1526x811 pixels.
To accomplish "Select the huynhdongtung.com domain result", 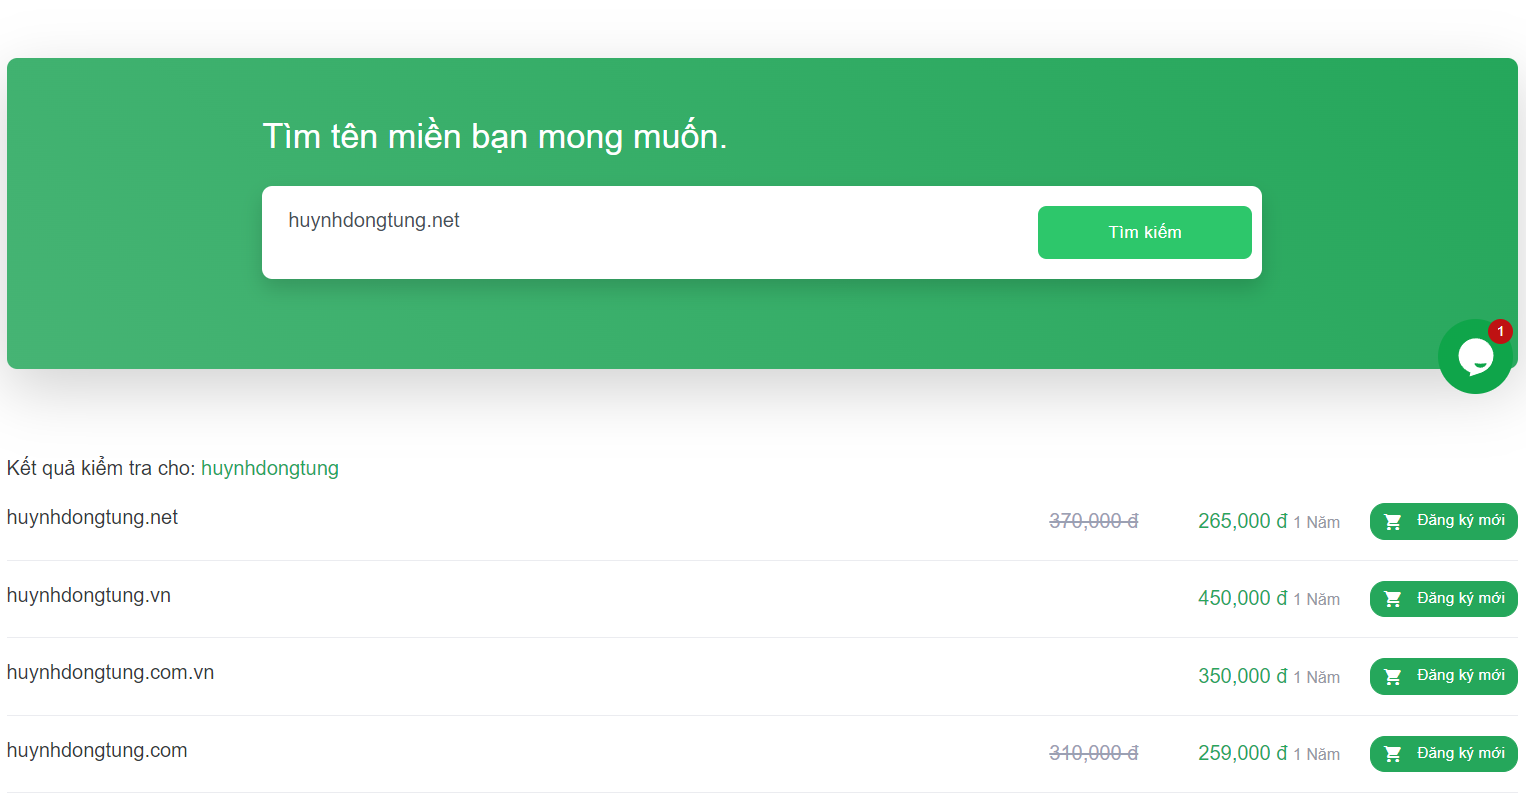I will (97, 751).
